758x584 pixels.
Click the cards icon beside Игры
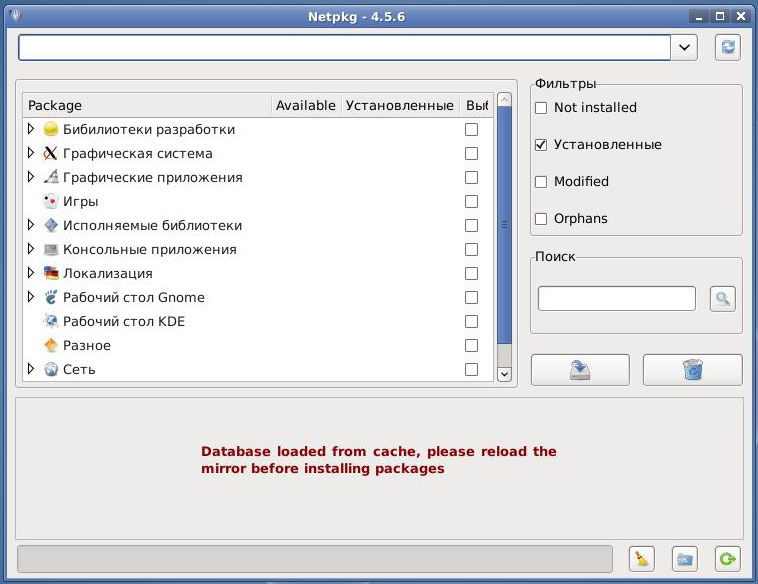(x=51, y=201)
